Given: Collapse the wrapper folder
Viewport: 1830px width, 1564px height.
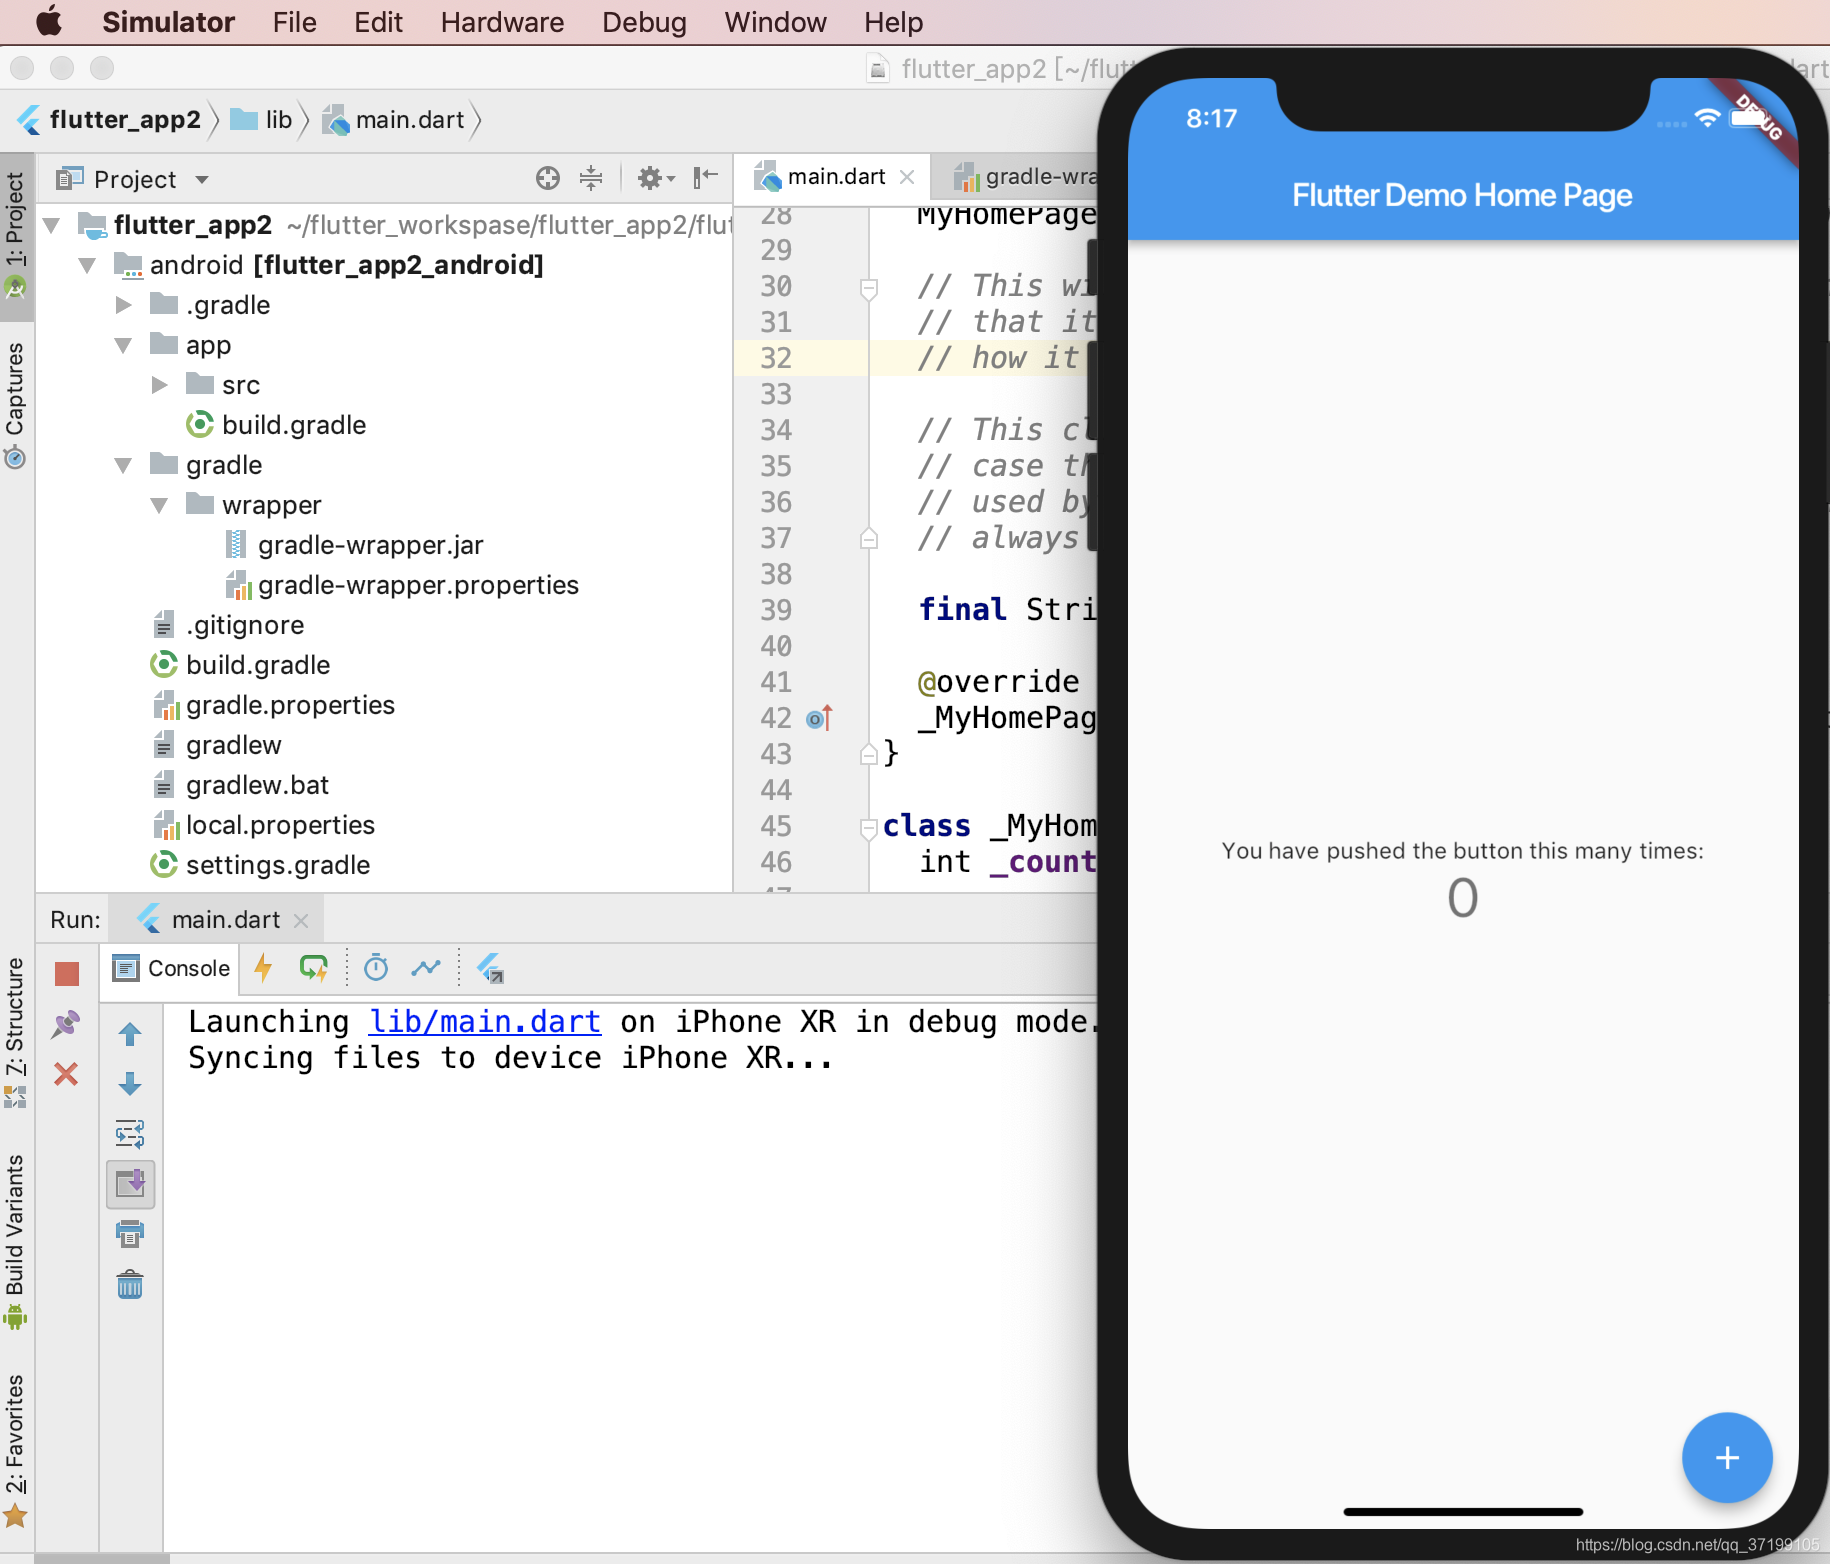Looking at the screenshot, I should tap(160, 505).
